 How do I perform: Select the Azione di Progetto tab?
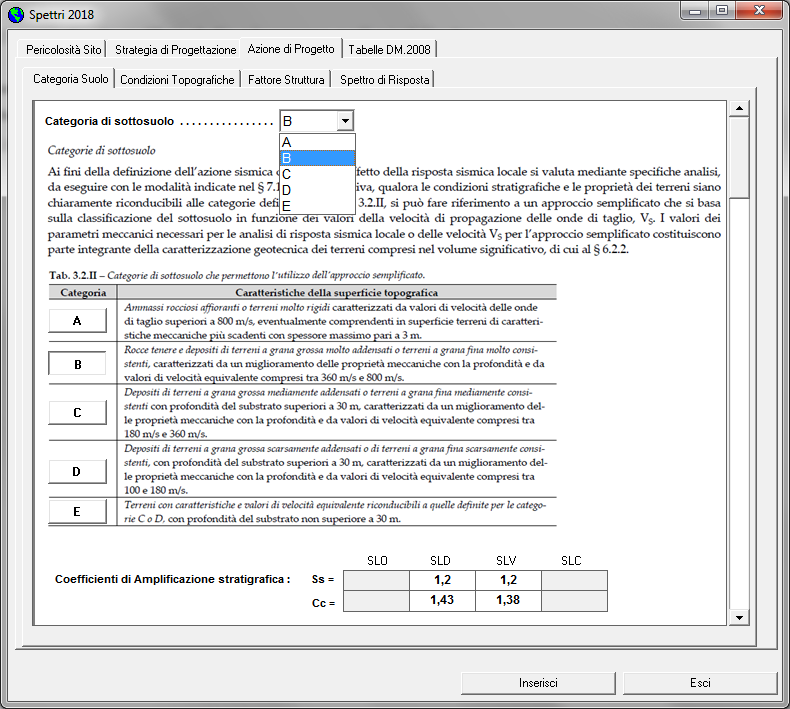[x=291, y=49]
